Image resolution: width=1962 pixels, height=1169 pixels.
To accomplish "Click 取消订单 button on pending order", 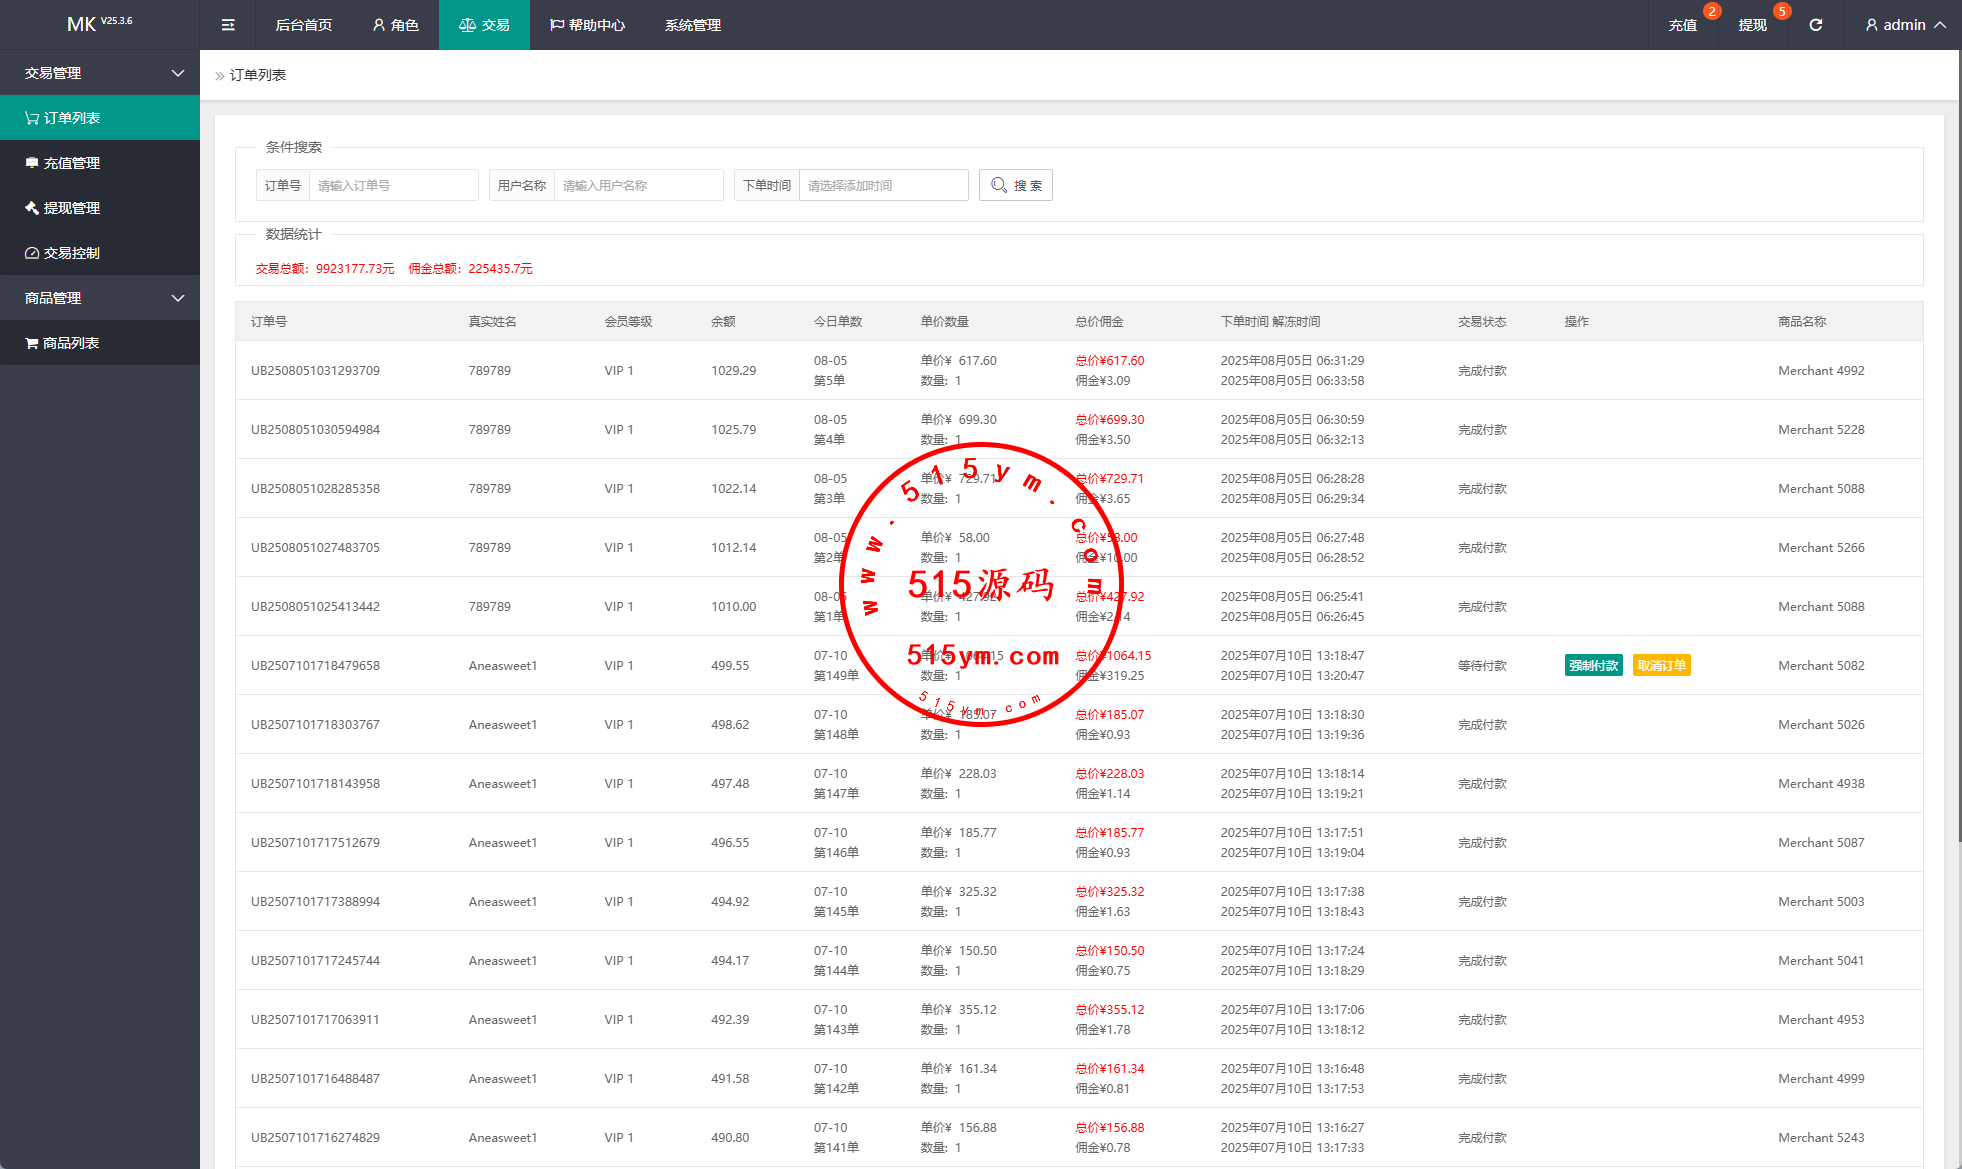I will coord(1661,666).
